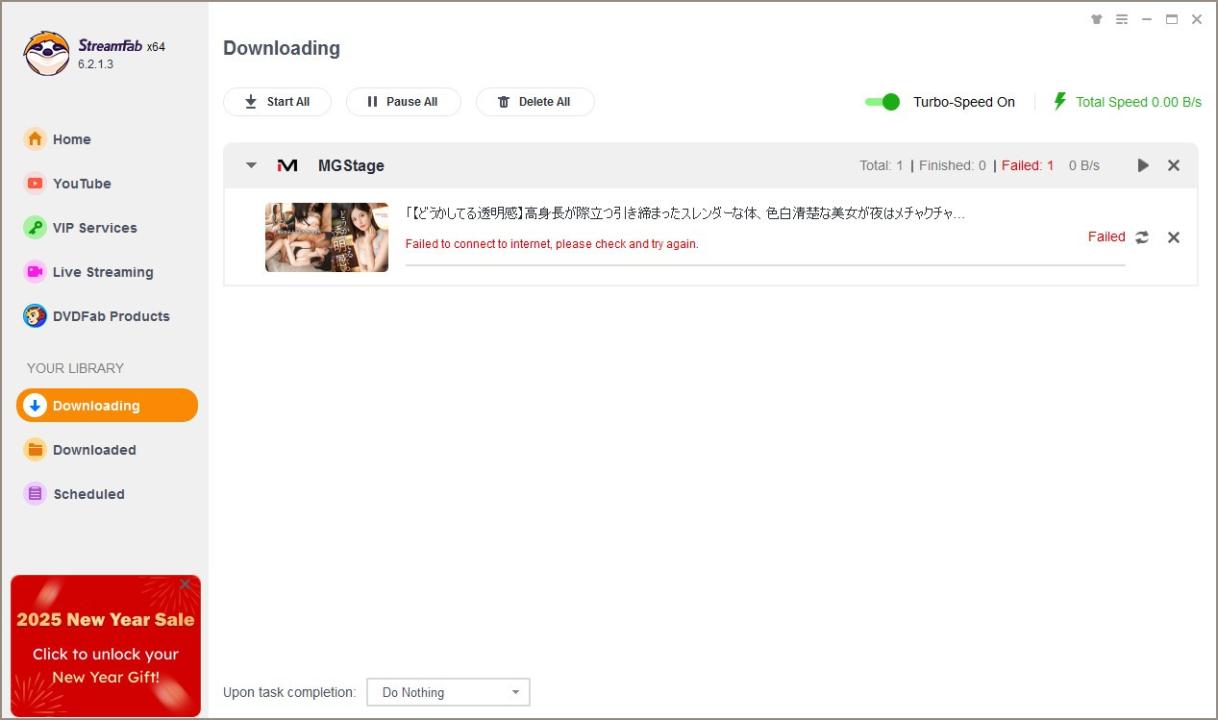Open DVDFab Products
The height and width of the screenshot is (720, 1218).
tap(97, 316)
